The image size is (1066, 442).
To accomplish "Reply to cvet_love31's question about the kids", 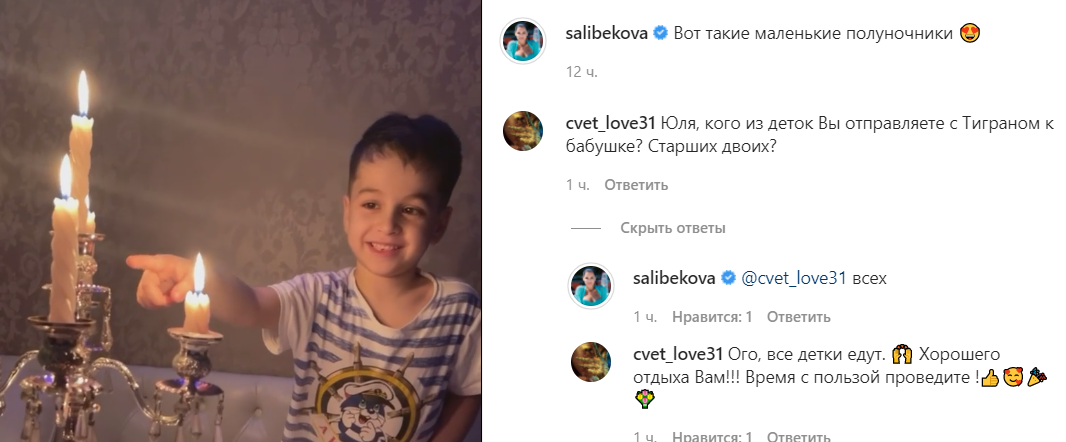I will 636,185.
